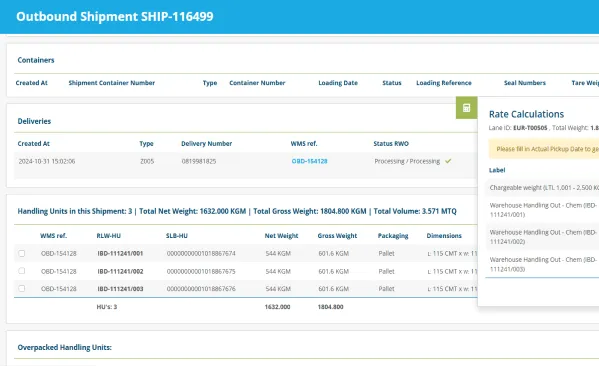Click SLB-HU number 00000000001018867674
The height and width of the screenshot is (366, 599).
point(201,253)
